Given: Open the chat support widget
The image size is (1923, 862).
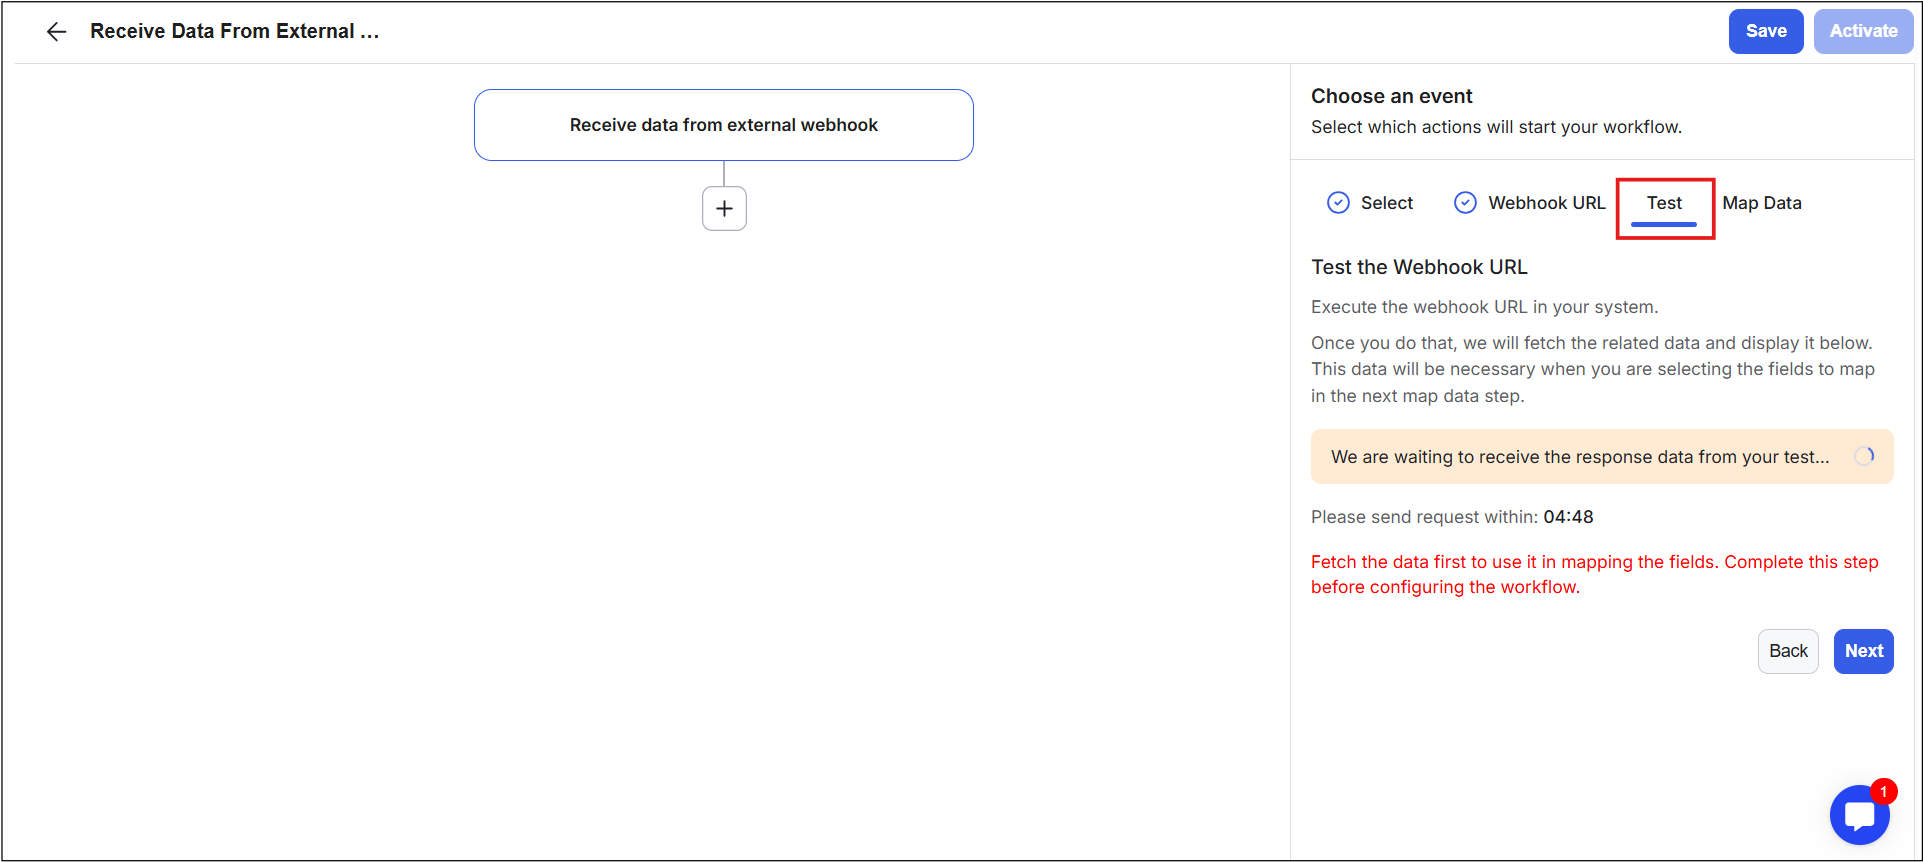Looking at the screenshot, I should click(x=1859, y=816).
